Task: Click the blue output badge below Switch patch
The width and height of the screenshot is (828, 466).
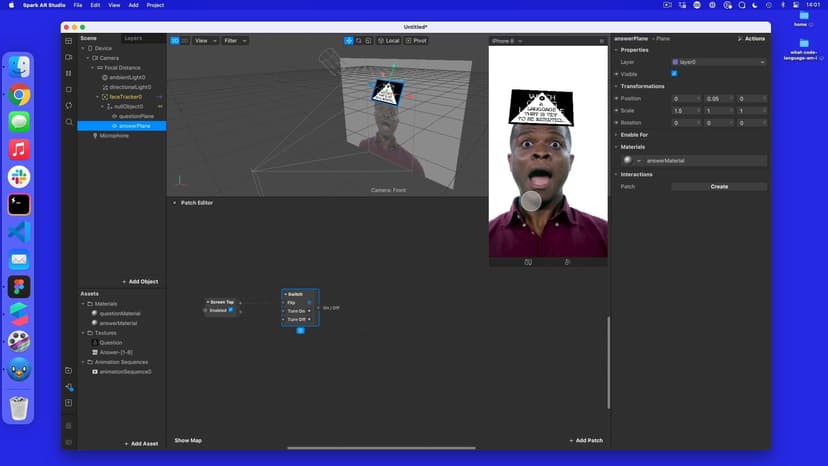Action: [300, 331]
